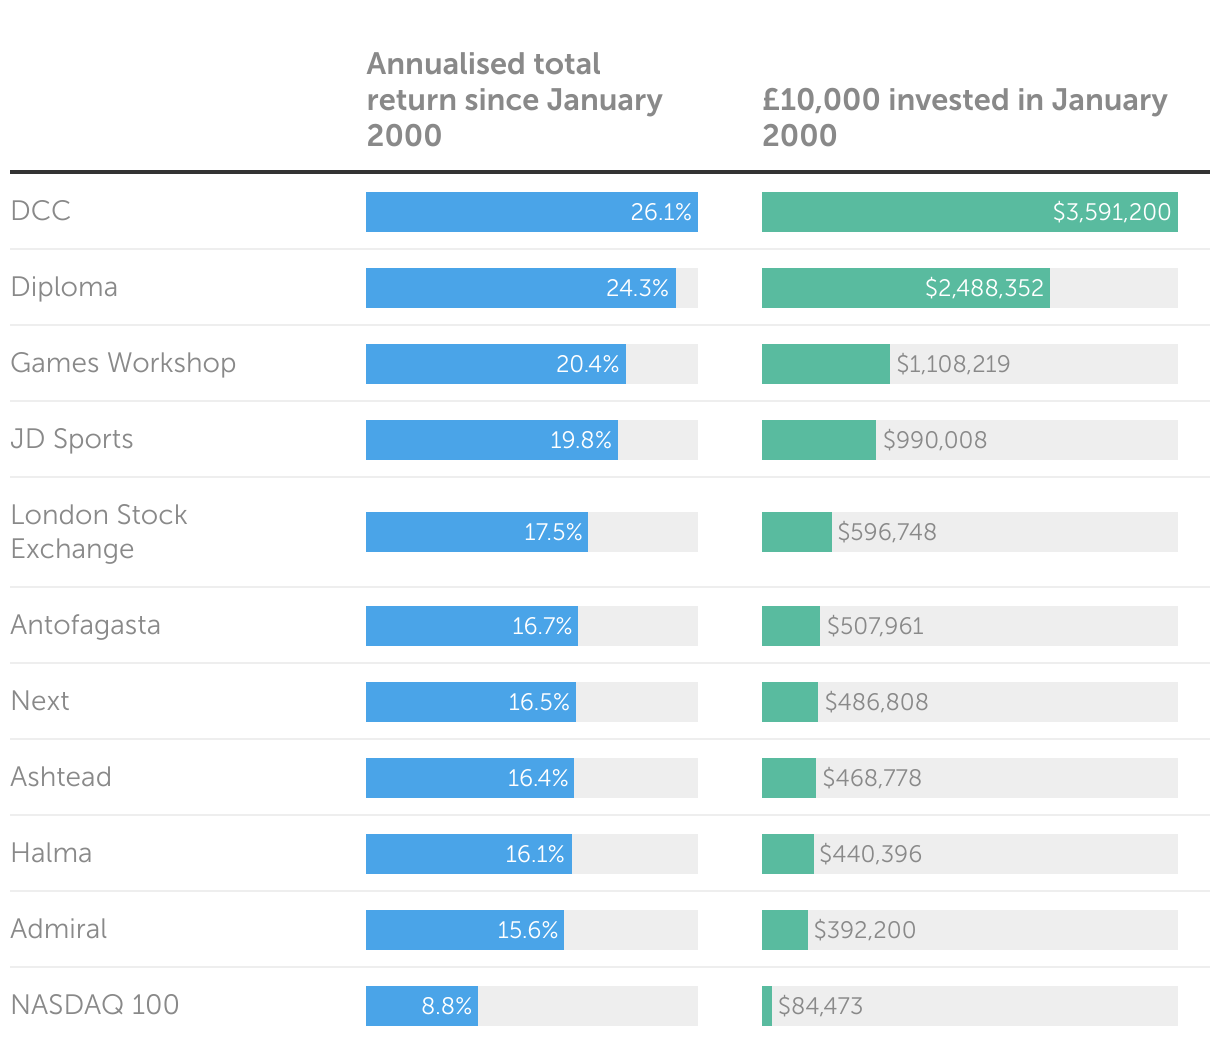Select the London Stock Exchange label
The width and height of the screenshot is (1220, 1052).
click(99, 531)
